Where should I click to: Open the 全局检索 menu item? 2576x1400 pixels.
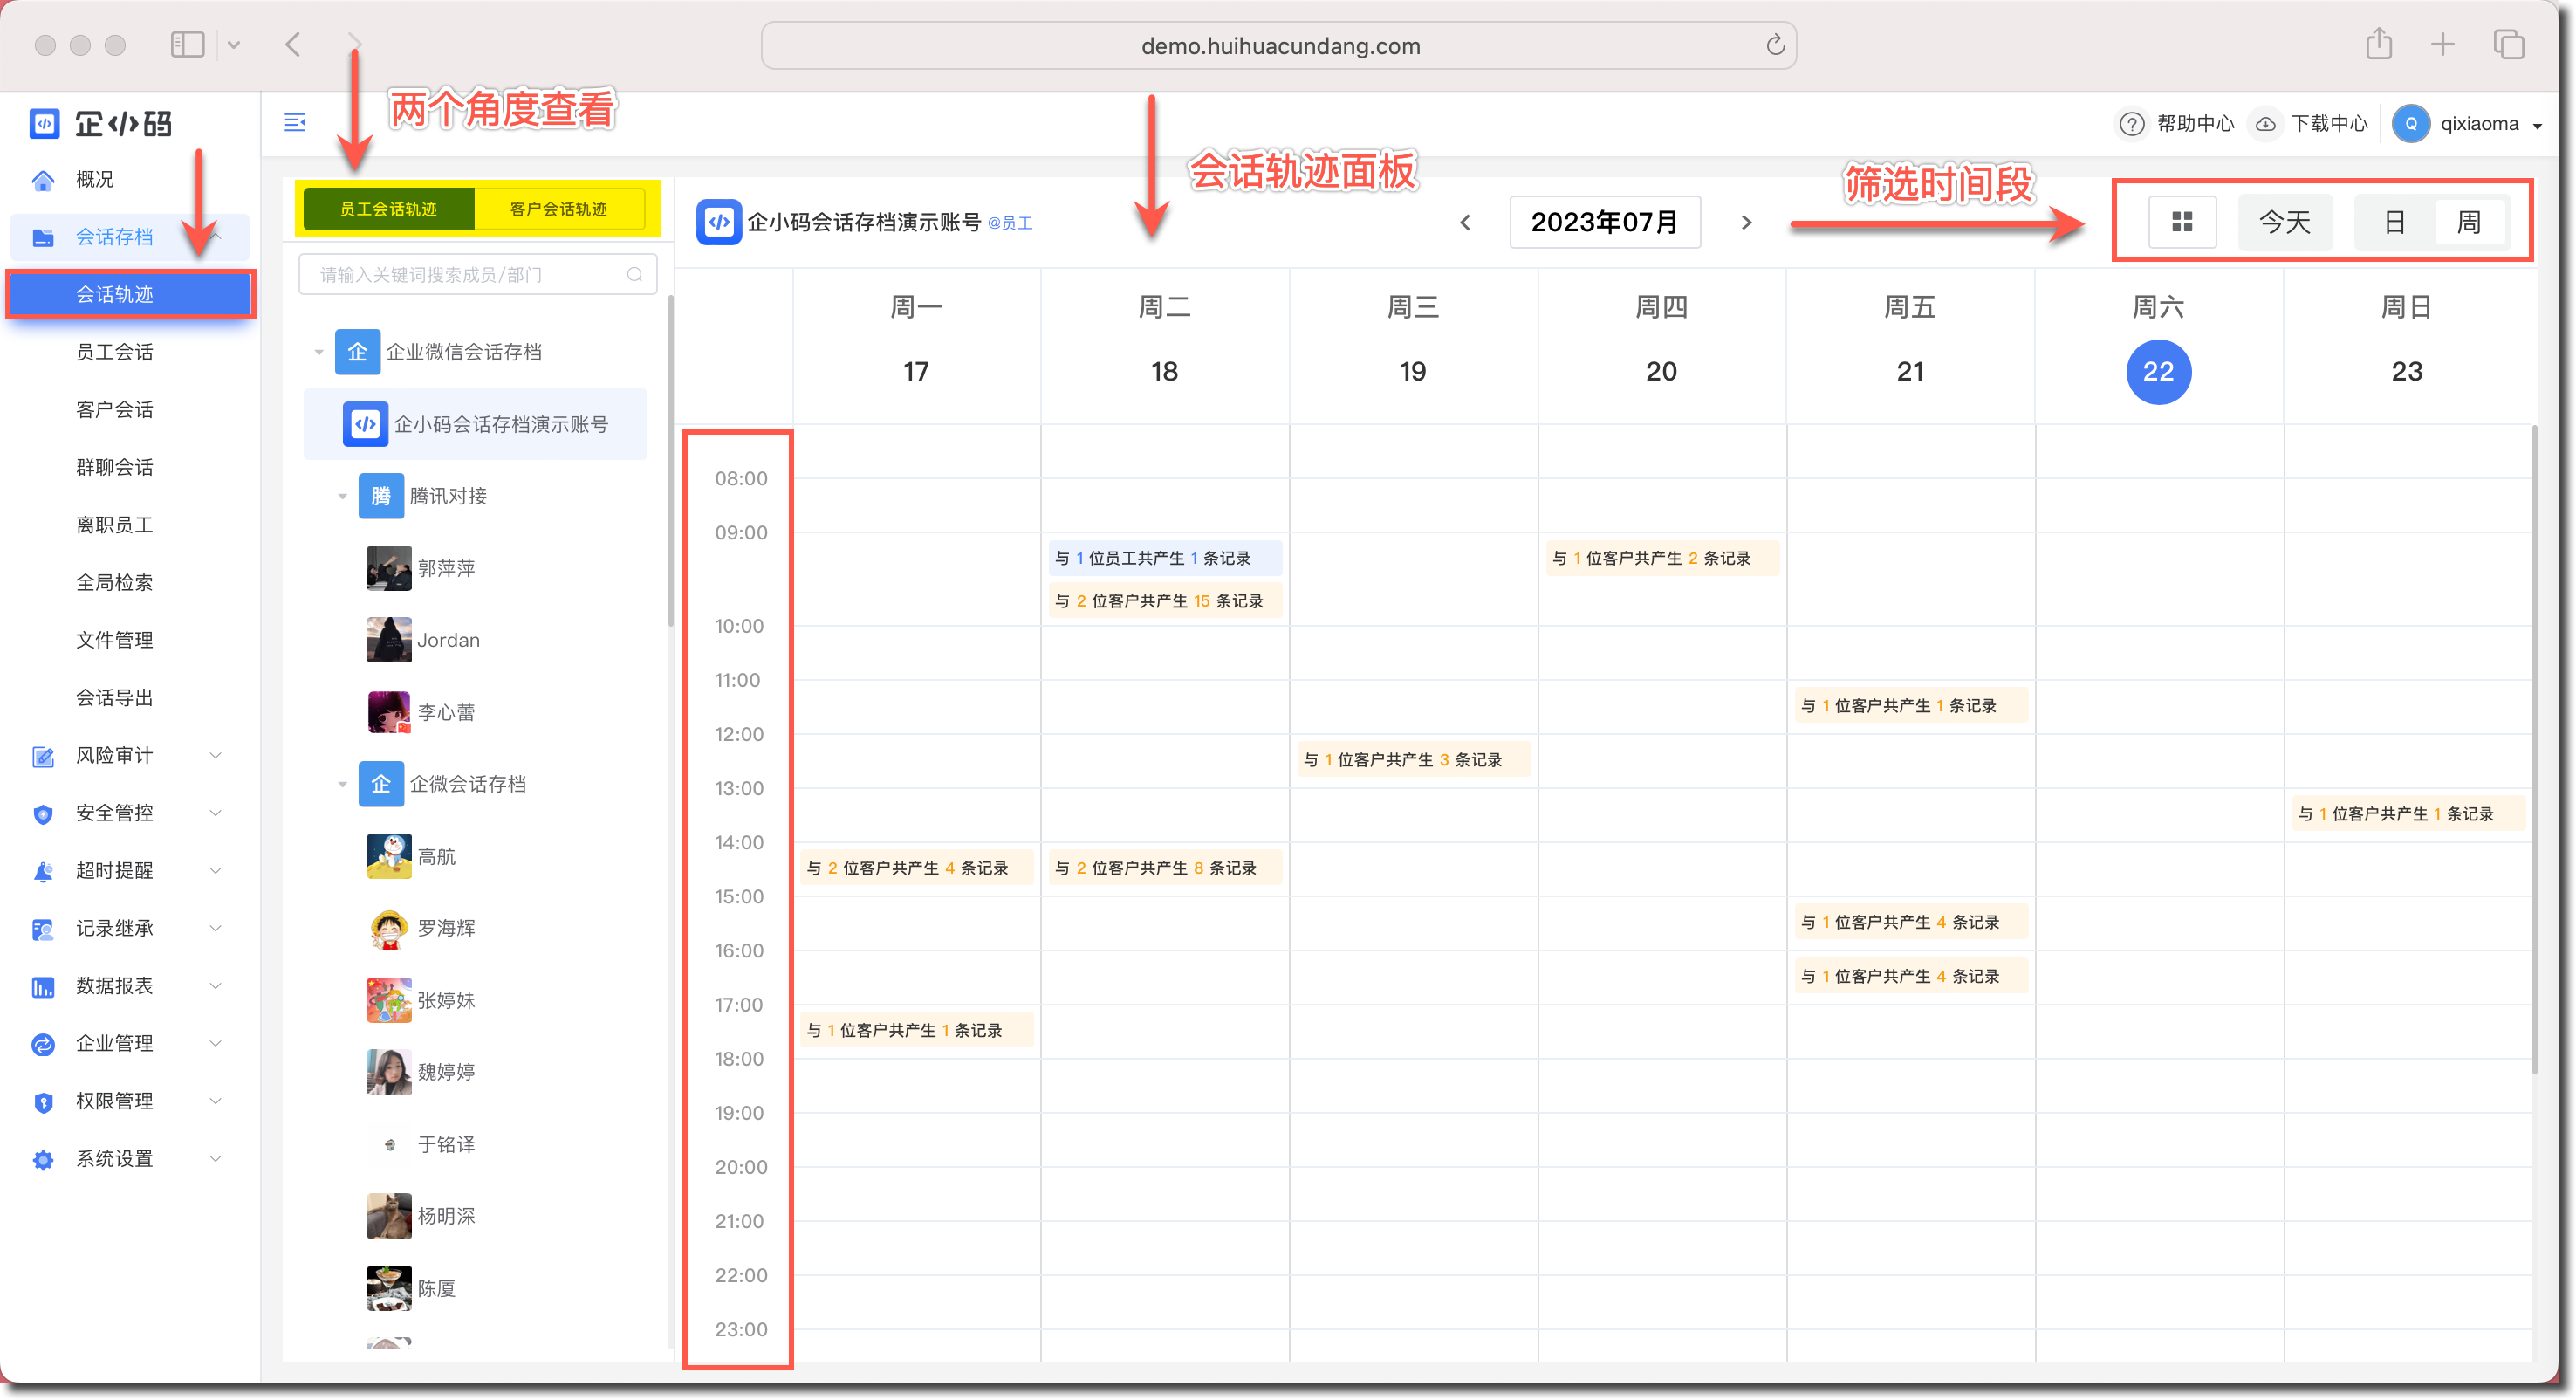(115, 583)
